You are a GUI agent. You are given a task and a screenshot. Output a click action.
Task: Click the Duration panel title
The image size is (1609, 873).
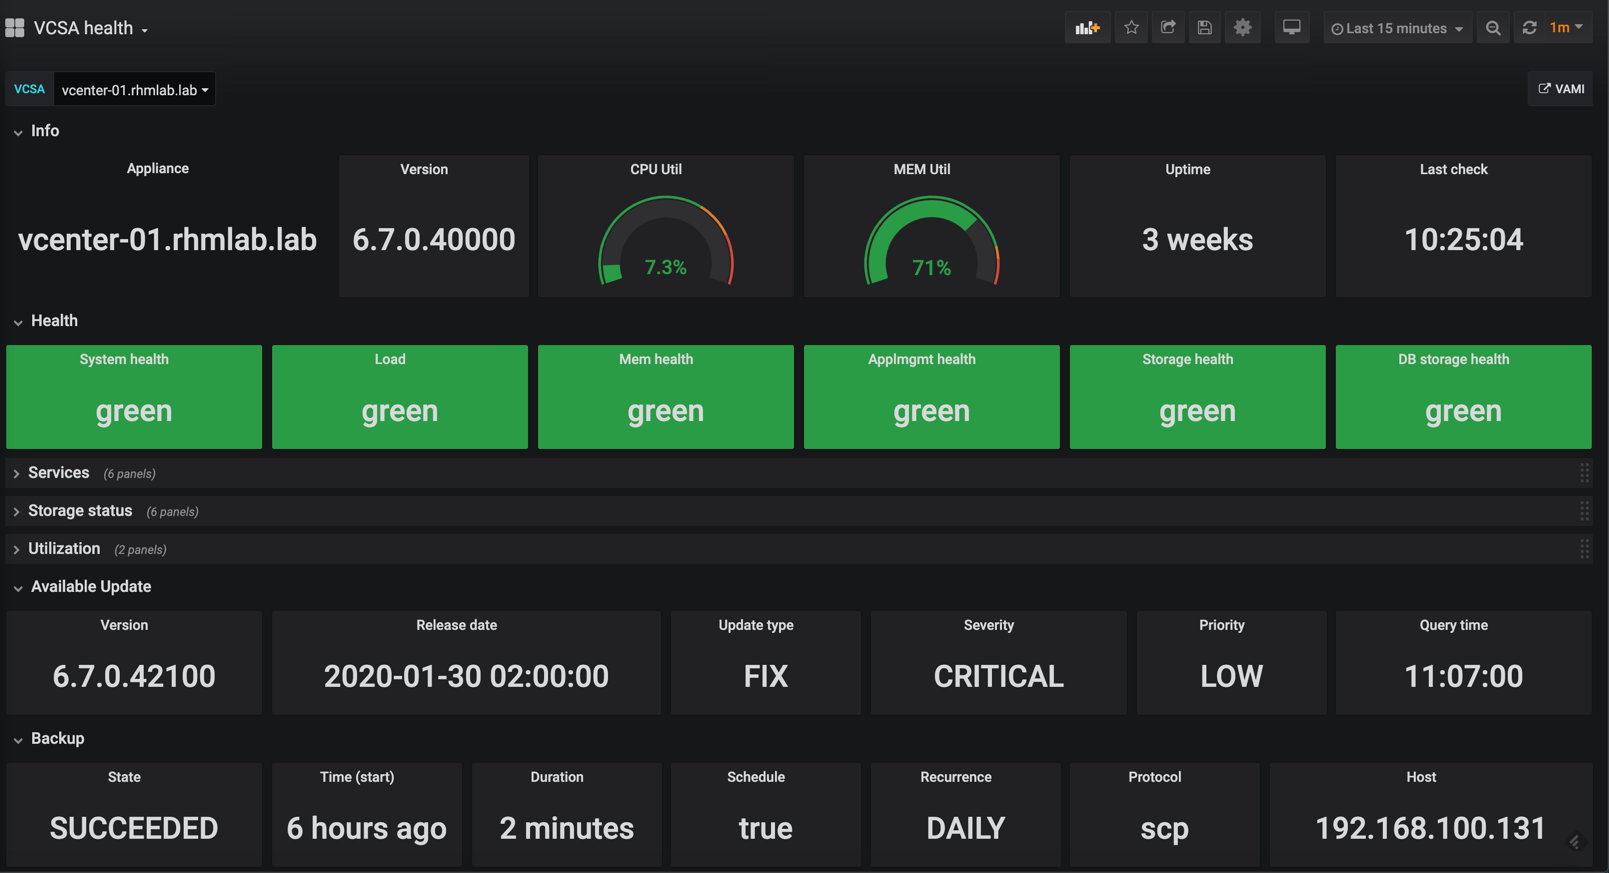(x=557, y=777)
